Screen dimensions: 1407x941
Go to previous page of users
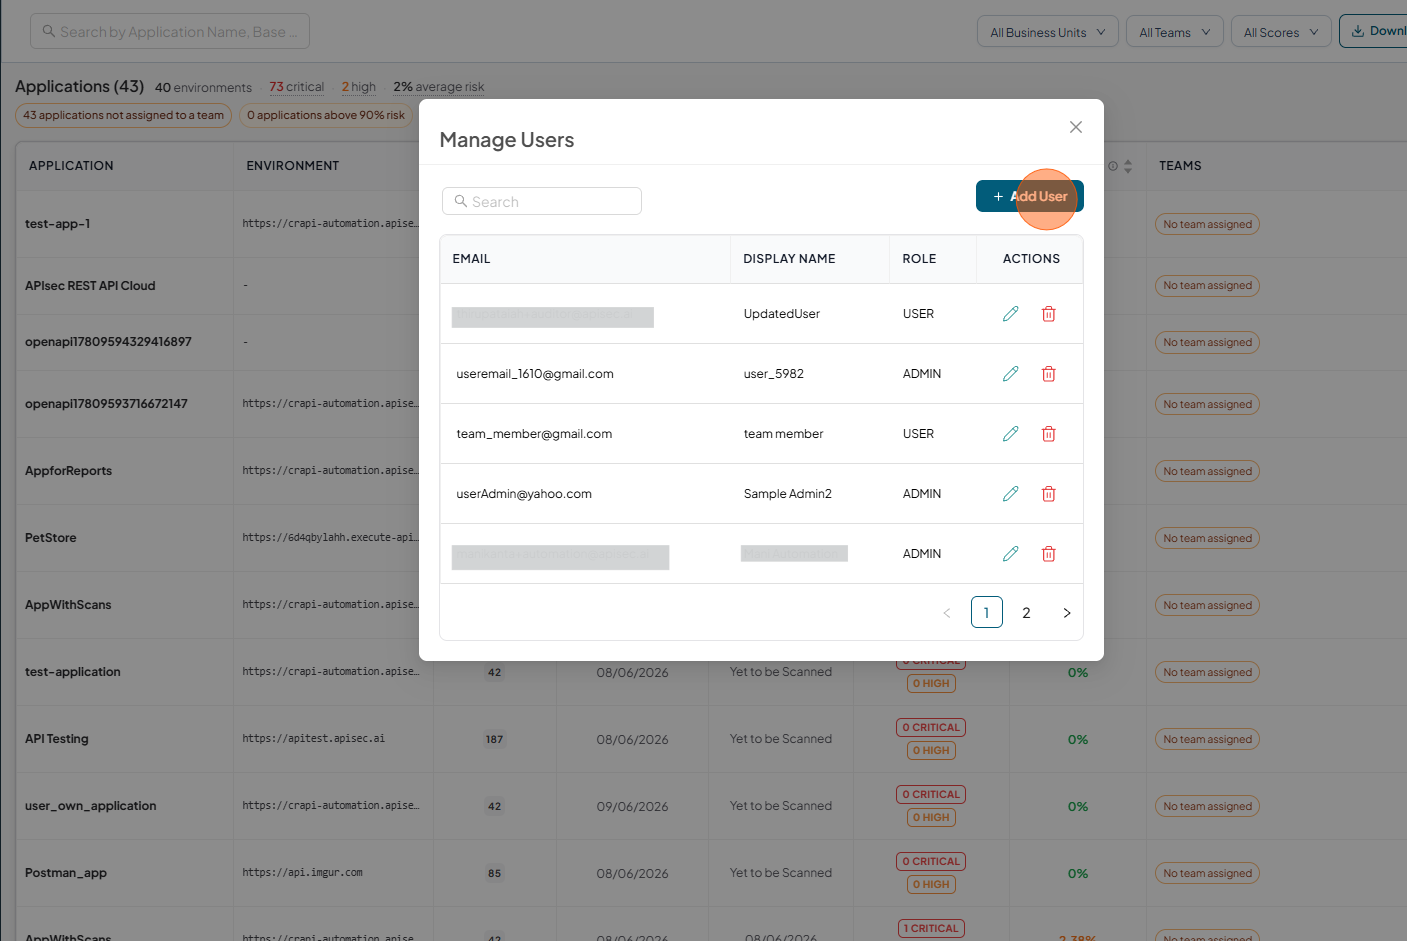coord(947,613)
